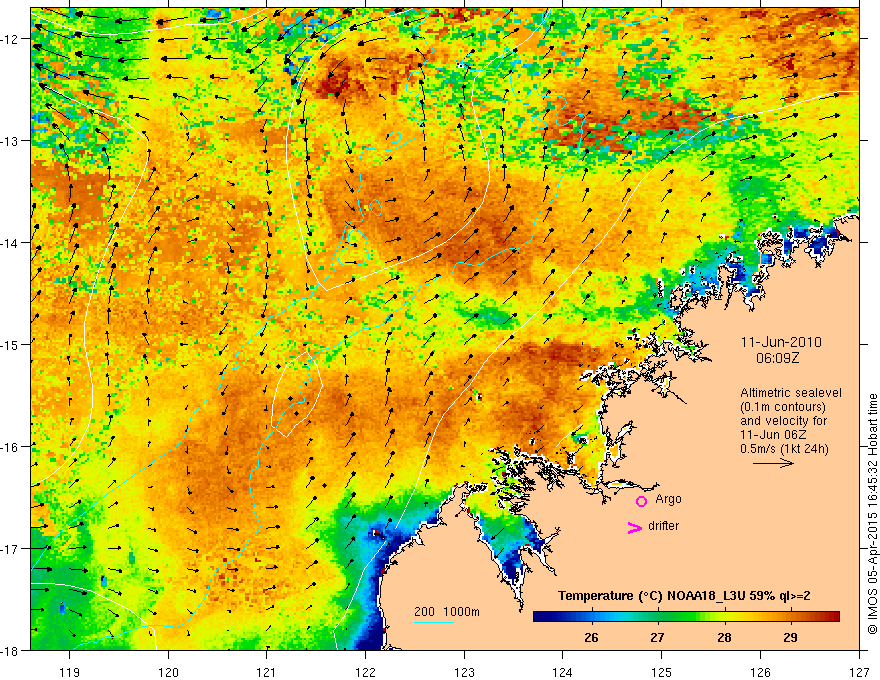Click the 26 colorbar tick label
The height and width of the screenshot is (680, 880).
pos(591,637)
